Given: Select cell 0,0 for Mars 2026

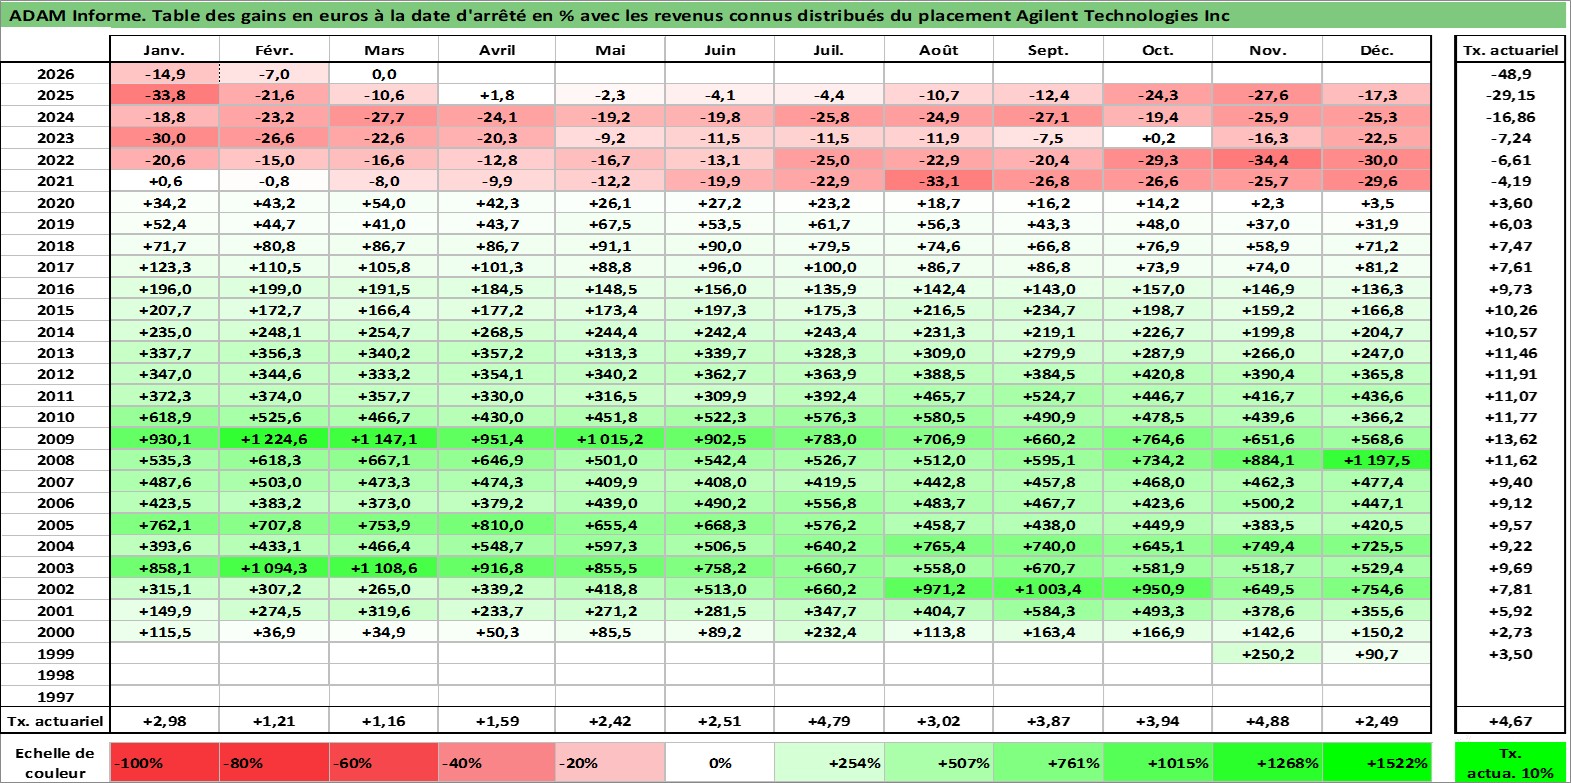Looking at the screenshot, I should pyautogui.click(x=384, y=74).
